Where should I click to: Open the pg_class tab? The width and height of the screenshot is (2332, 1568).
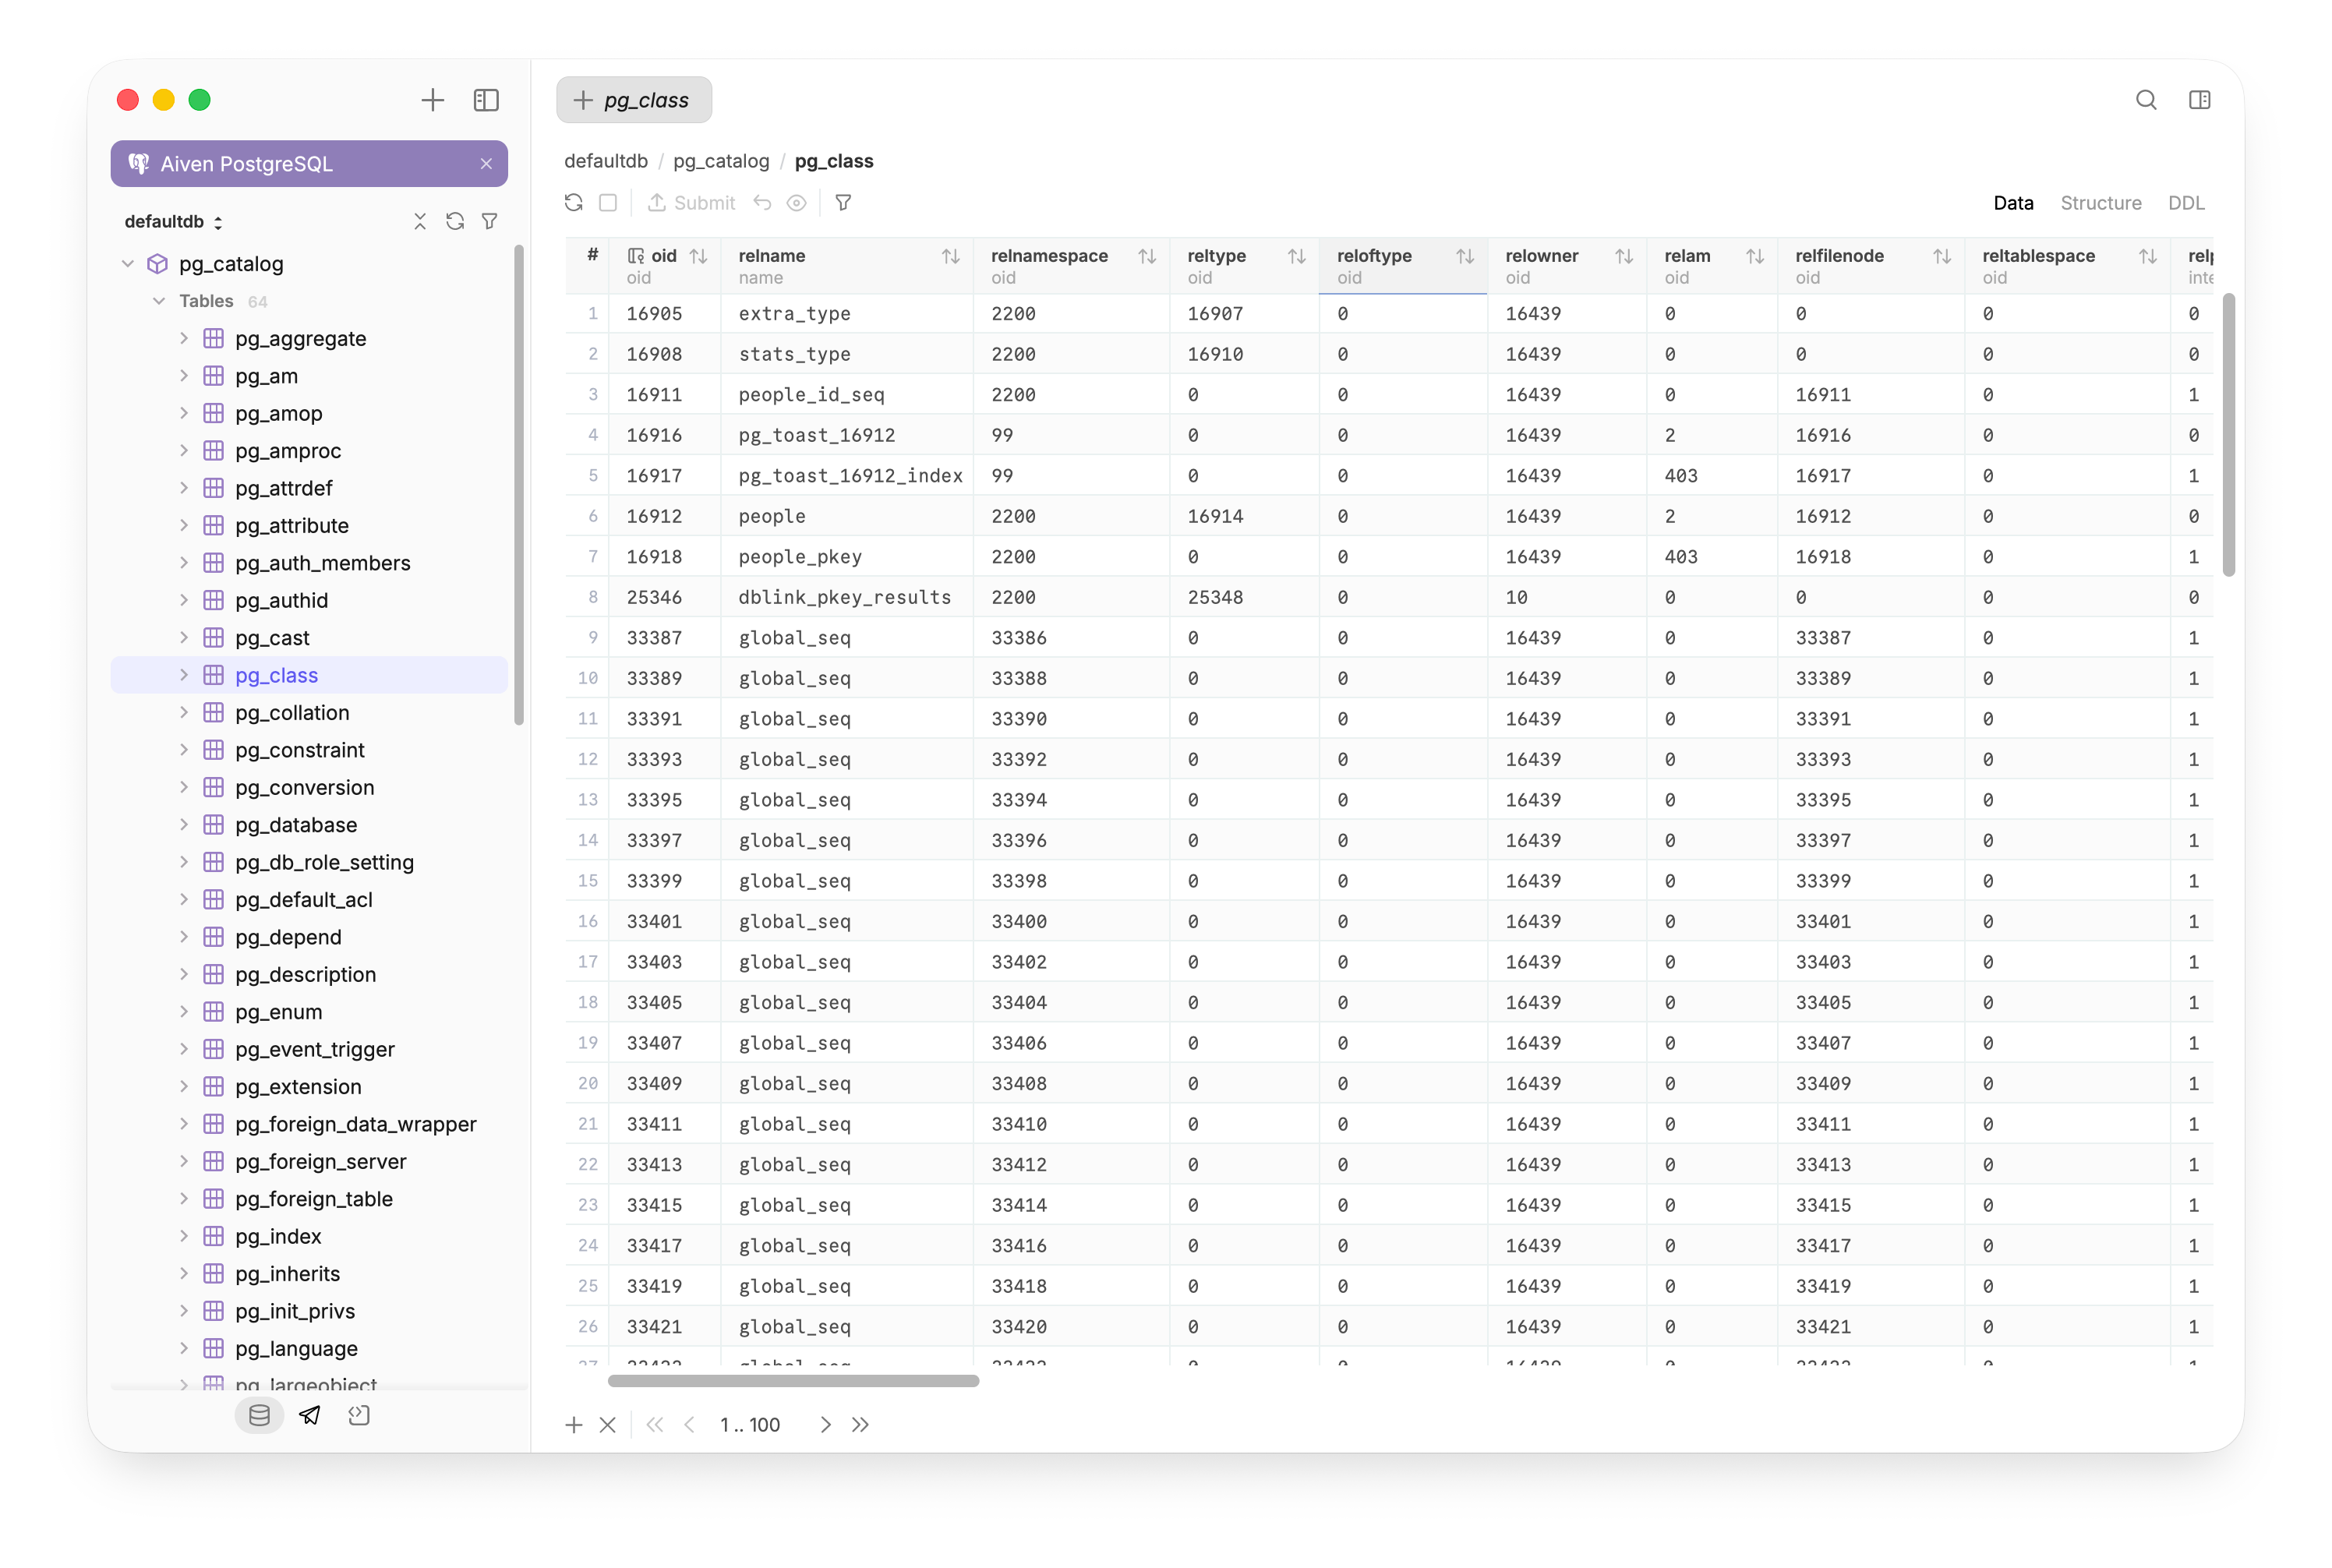click(x=634, y=100)
